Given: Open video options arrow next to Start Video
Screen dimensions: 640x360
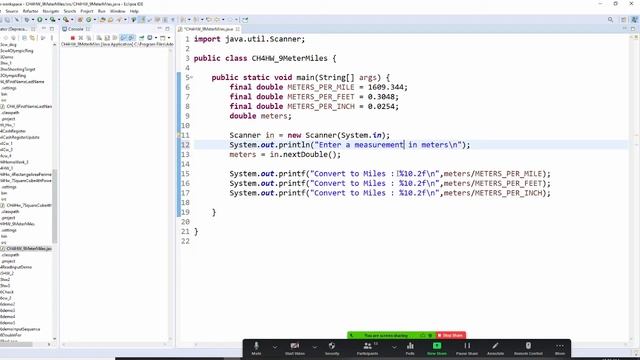Looking at the screenshot, I should click(x=314, y=347).
